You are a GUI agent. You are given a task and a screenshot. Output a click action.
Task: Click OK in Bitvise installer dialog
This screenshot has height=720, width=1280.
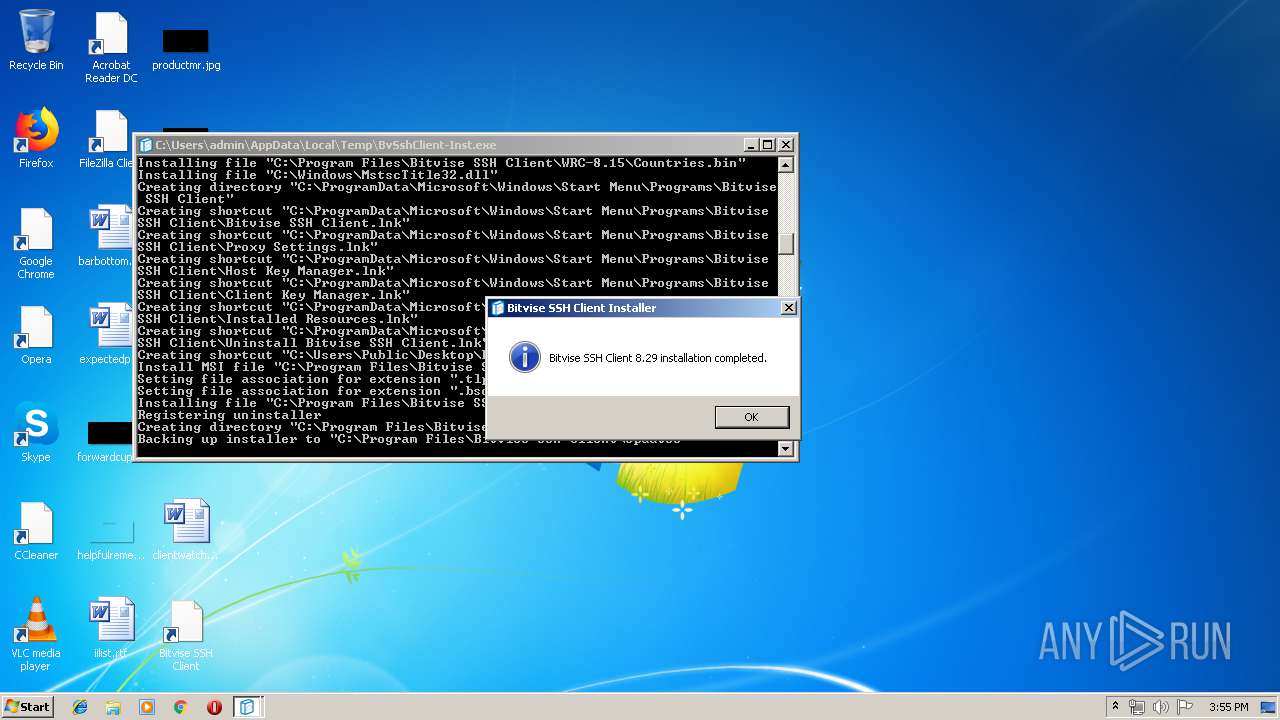click(752, 417)
